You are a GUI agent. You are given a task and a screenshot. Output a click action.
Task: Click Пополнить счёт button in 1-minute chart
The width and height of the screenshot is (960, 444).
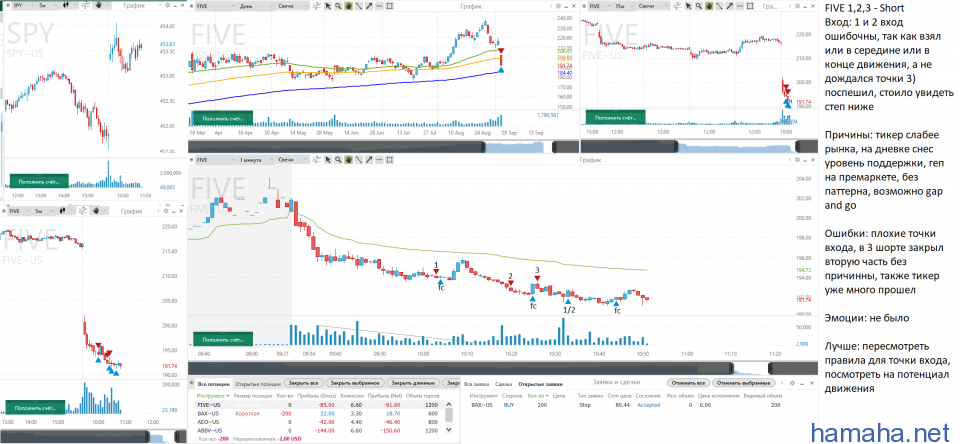[x=223, y=338]
